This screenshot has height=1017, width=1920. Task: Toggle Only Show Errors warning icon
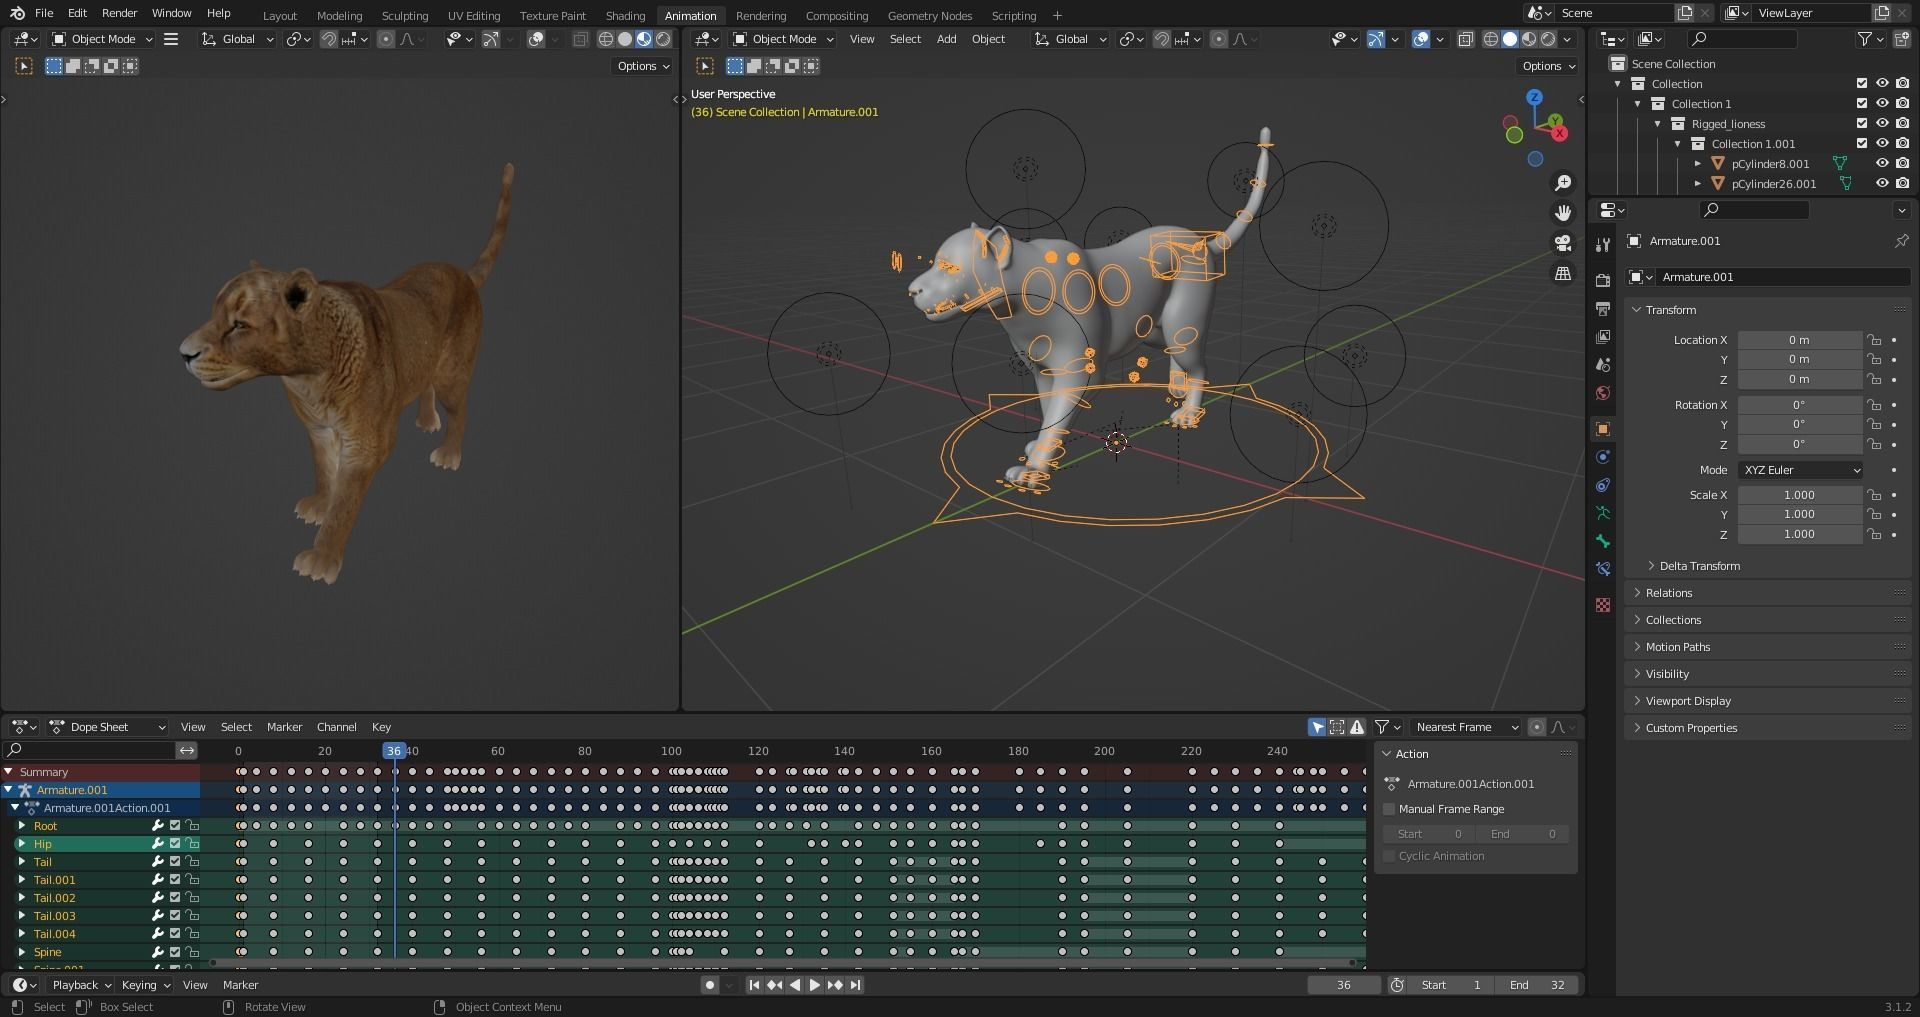[x=1357, y=727]
